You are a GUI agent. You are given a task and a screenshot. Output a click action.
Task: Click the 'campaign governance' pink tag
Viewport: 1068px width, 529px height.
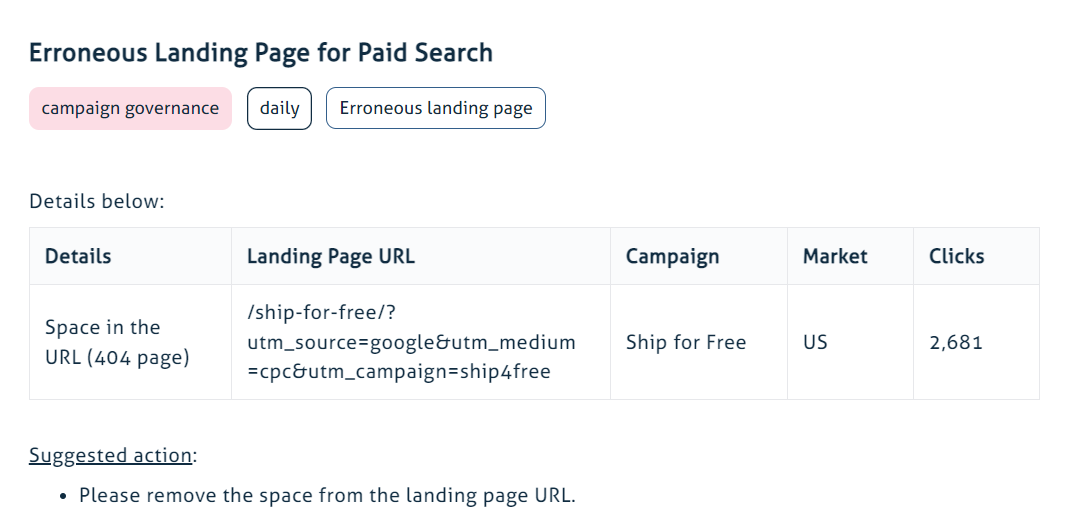130,108
